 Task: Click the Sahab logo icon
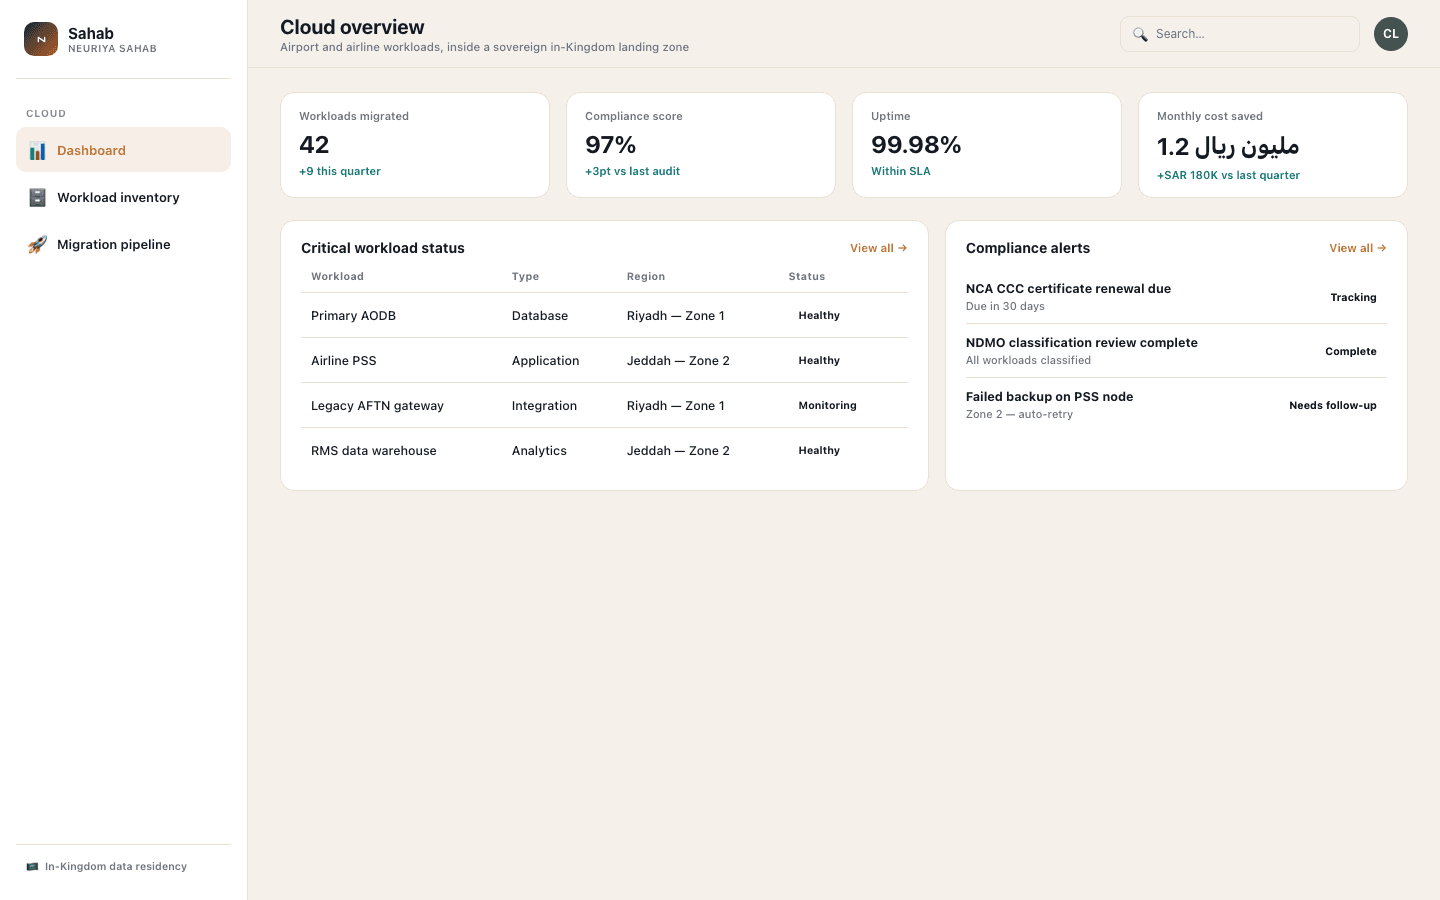point(41,39)
